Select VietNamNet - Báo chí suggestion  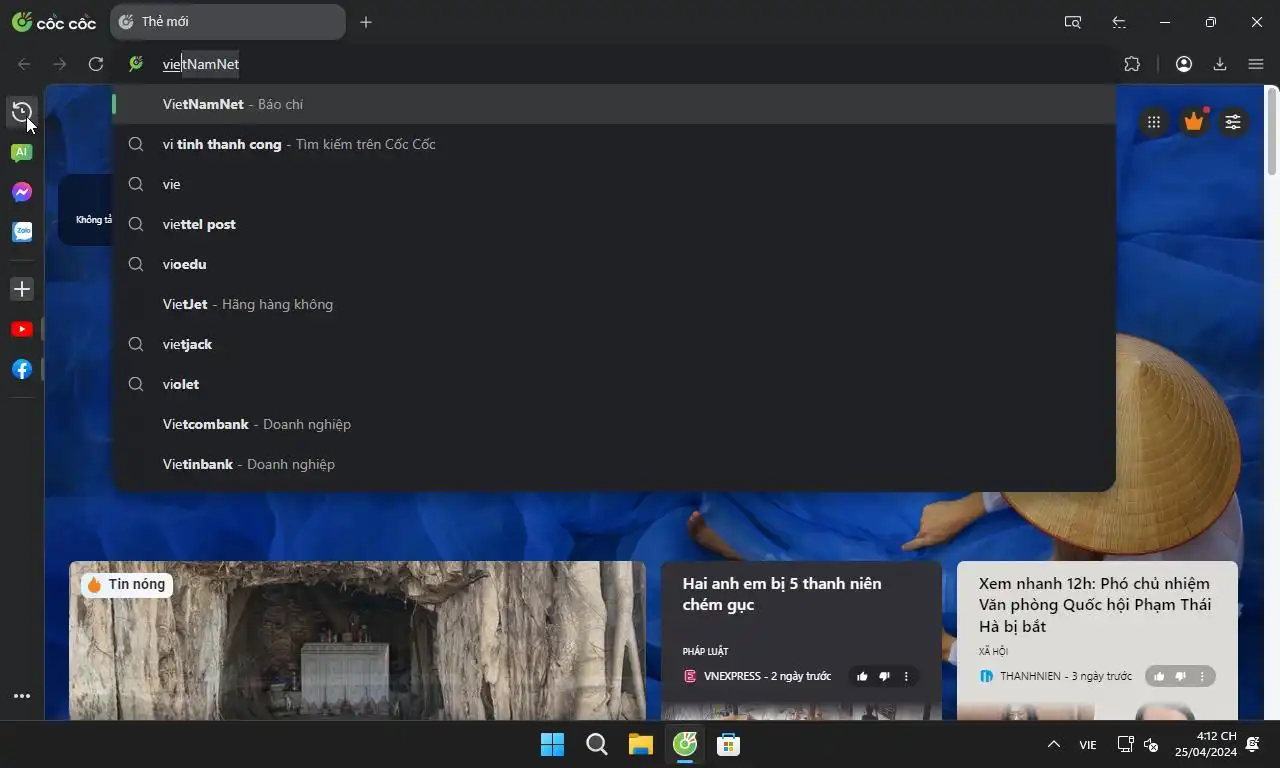(x=614, y=104)
